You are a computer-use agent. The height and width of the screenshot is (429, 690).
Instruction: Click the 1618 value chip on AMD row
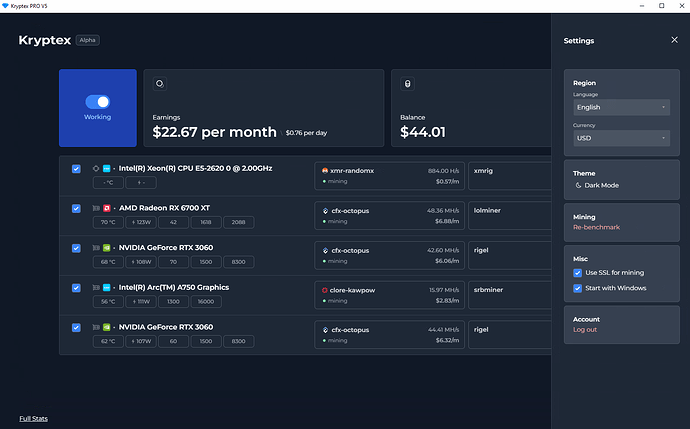(206, 222)
